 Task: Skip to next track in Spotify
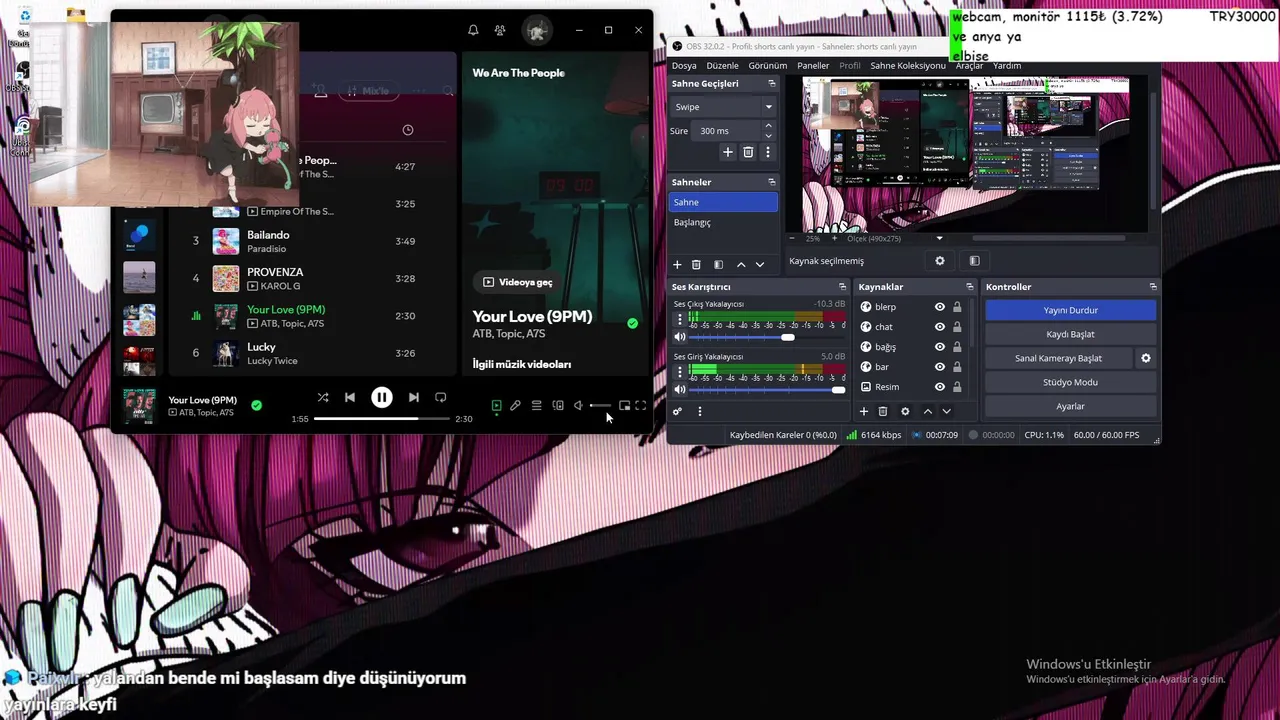click(x=413, y=397)
